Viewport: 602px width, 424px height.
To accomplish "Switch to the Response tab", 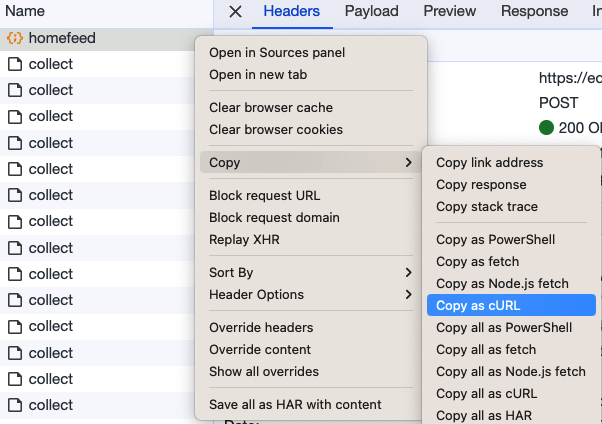I will pyautogui.click(x=534, y=12).
